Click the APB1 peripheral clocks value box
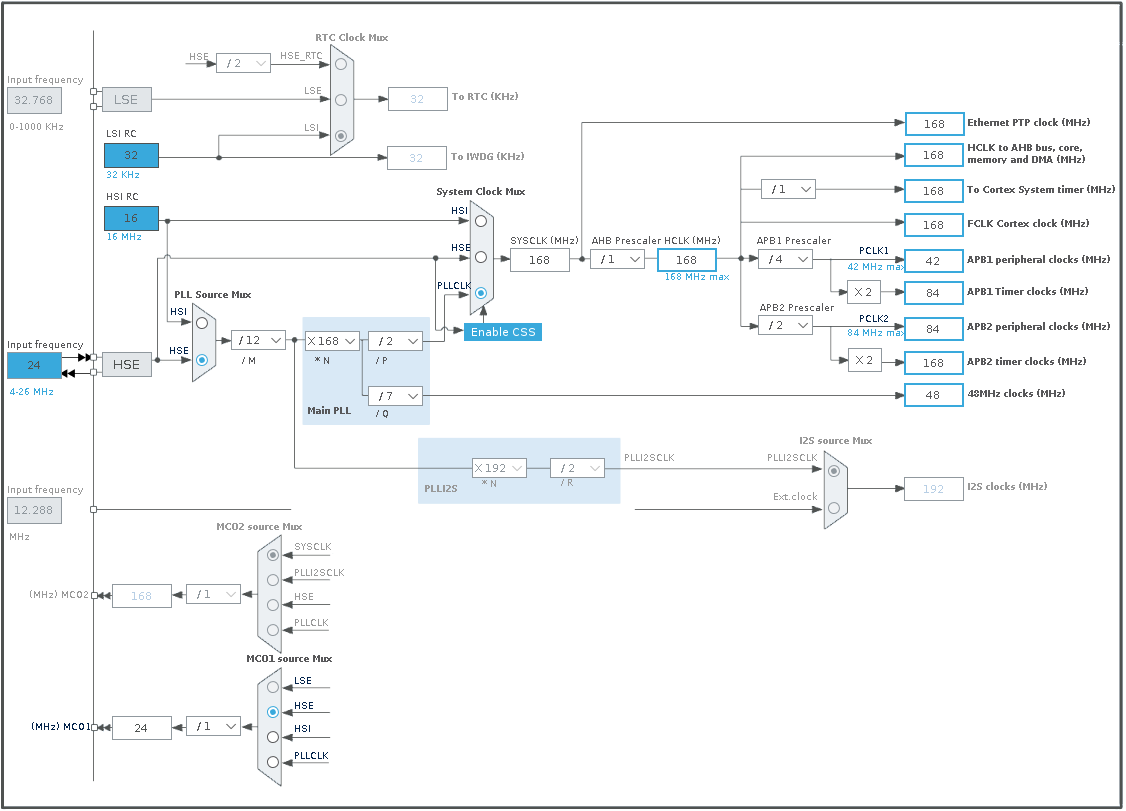The height and width of the screenshot is (811, 1126). click(x=934, y=261)
